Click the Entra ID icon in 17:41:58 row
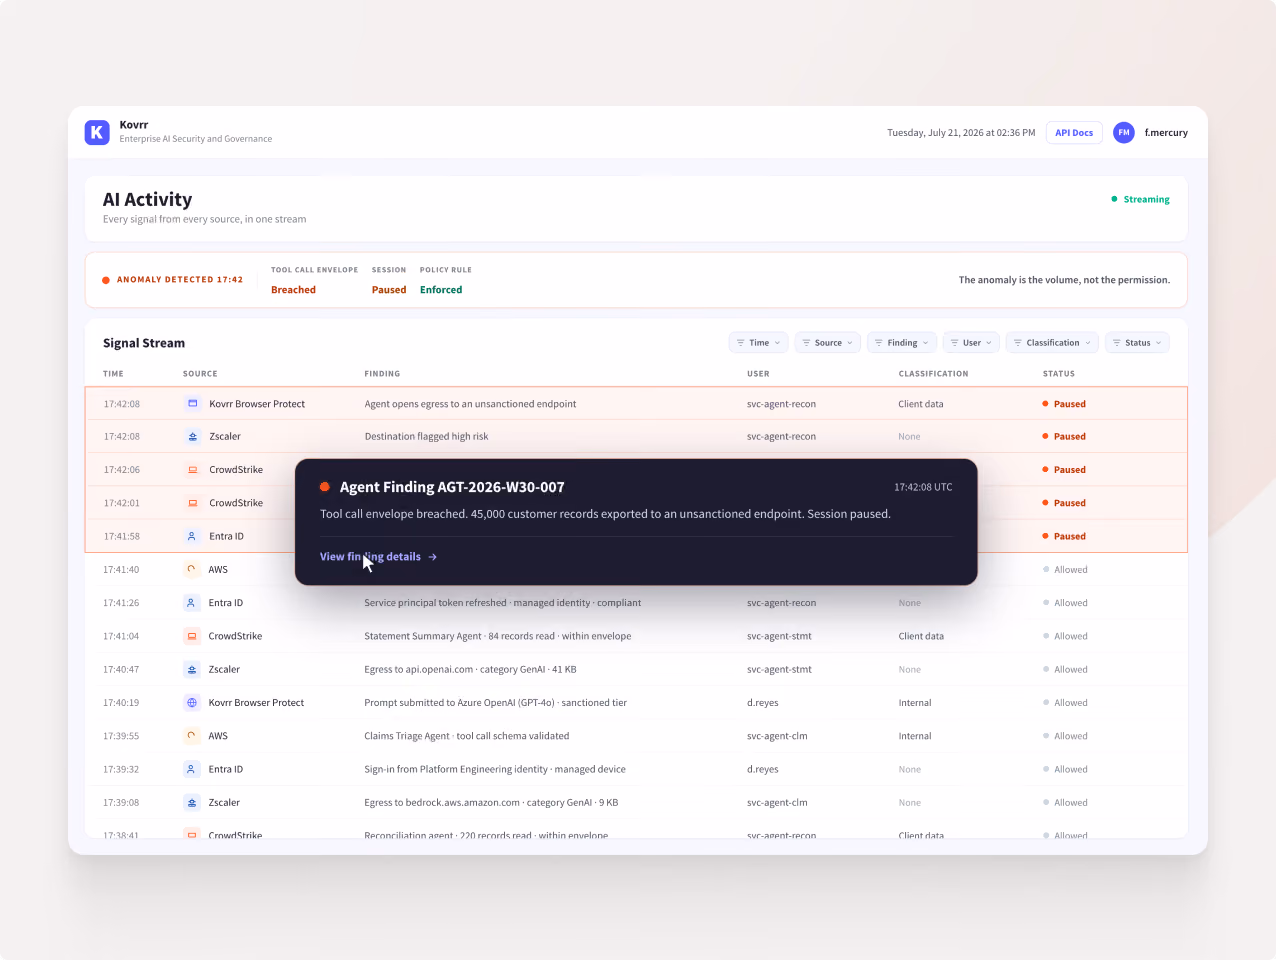The height and width of the screenshot is (960, 1276). click(192, 536)
